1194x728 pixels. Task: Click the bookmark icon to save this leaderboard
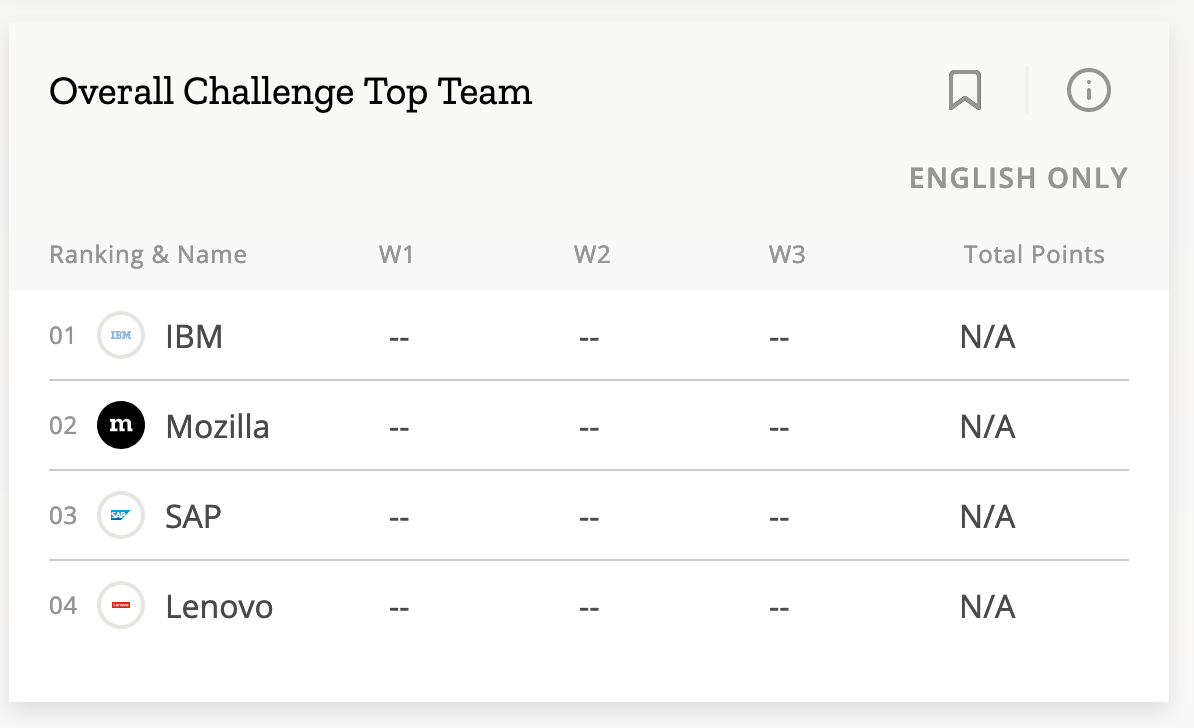coord(964,89)
